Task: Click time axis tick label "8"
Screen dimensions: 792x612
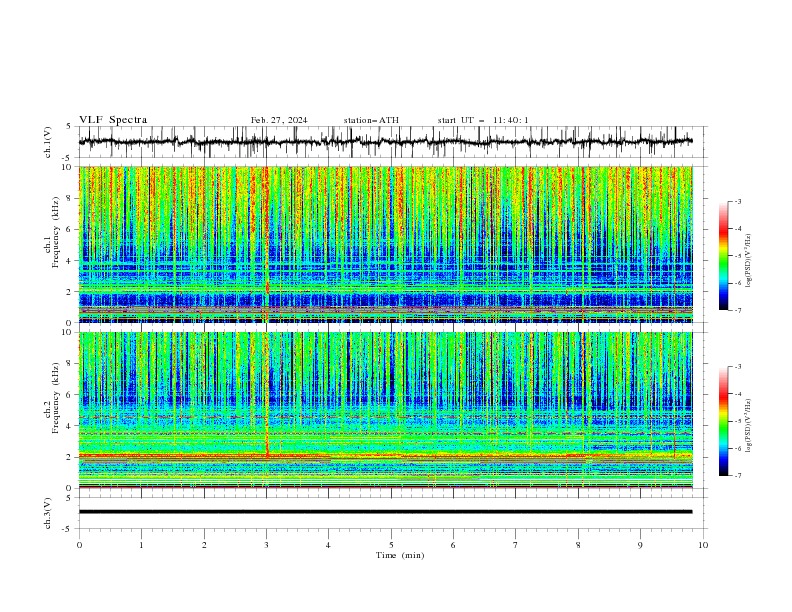Action: 578,545
